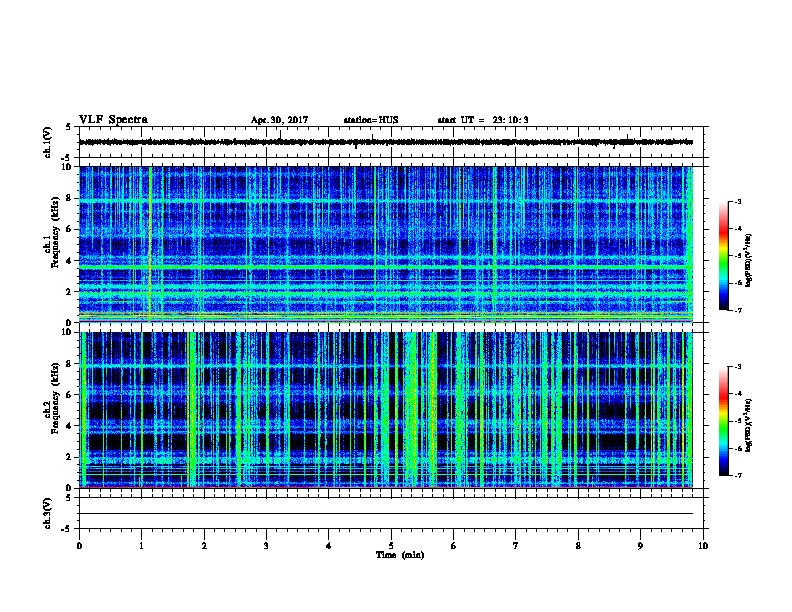Click the ch.1 spectrogram color bar

[723, 256]
